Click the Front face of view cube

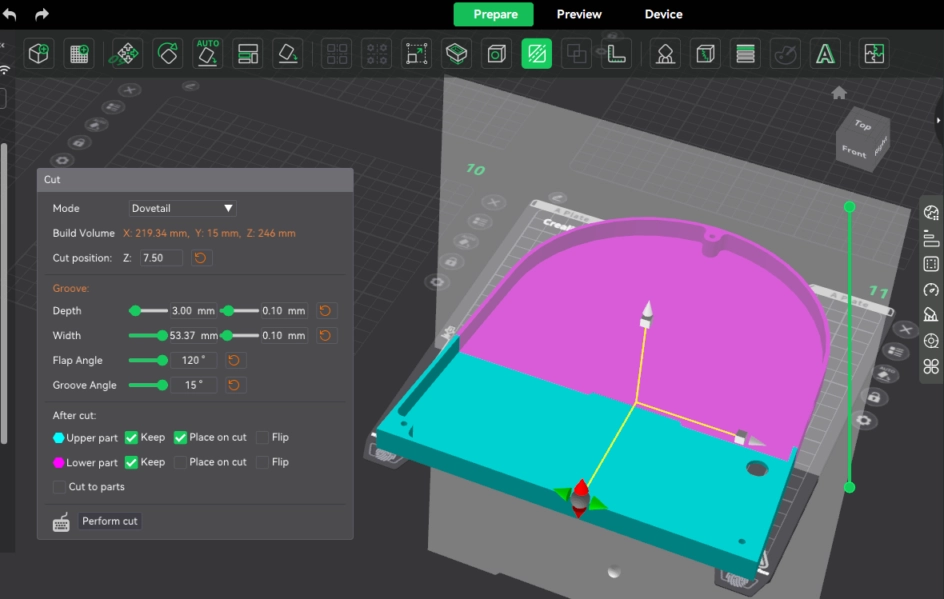(854, 151)
